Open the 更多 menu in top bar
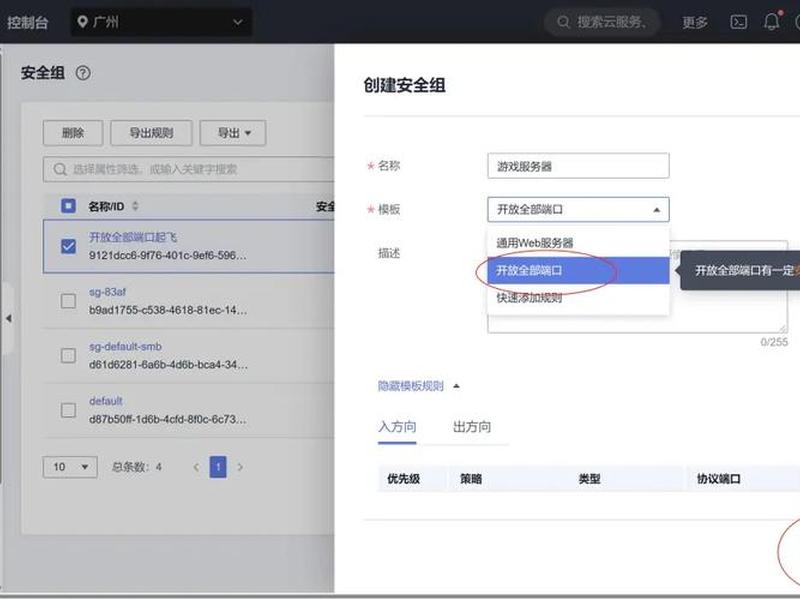Viewport: 800px width, 600px height. [x=695, y=22]
